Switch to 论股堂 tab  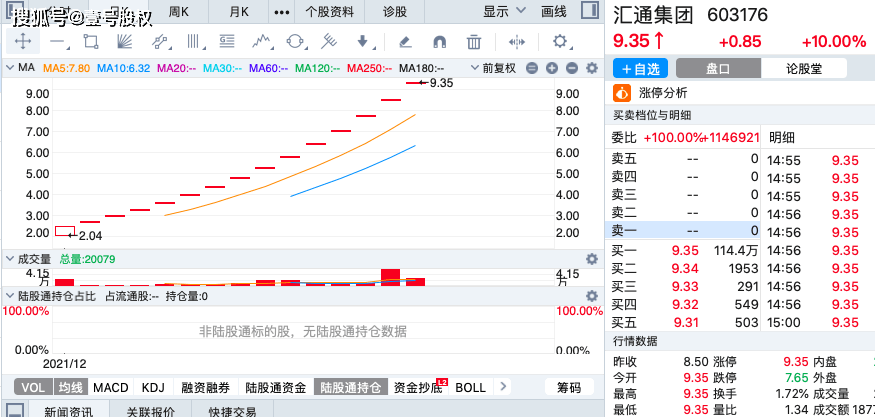click(x=804, y=69)
